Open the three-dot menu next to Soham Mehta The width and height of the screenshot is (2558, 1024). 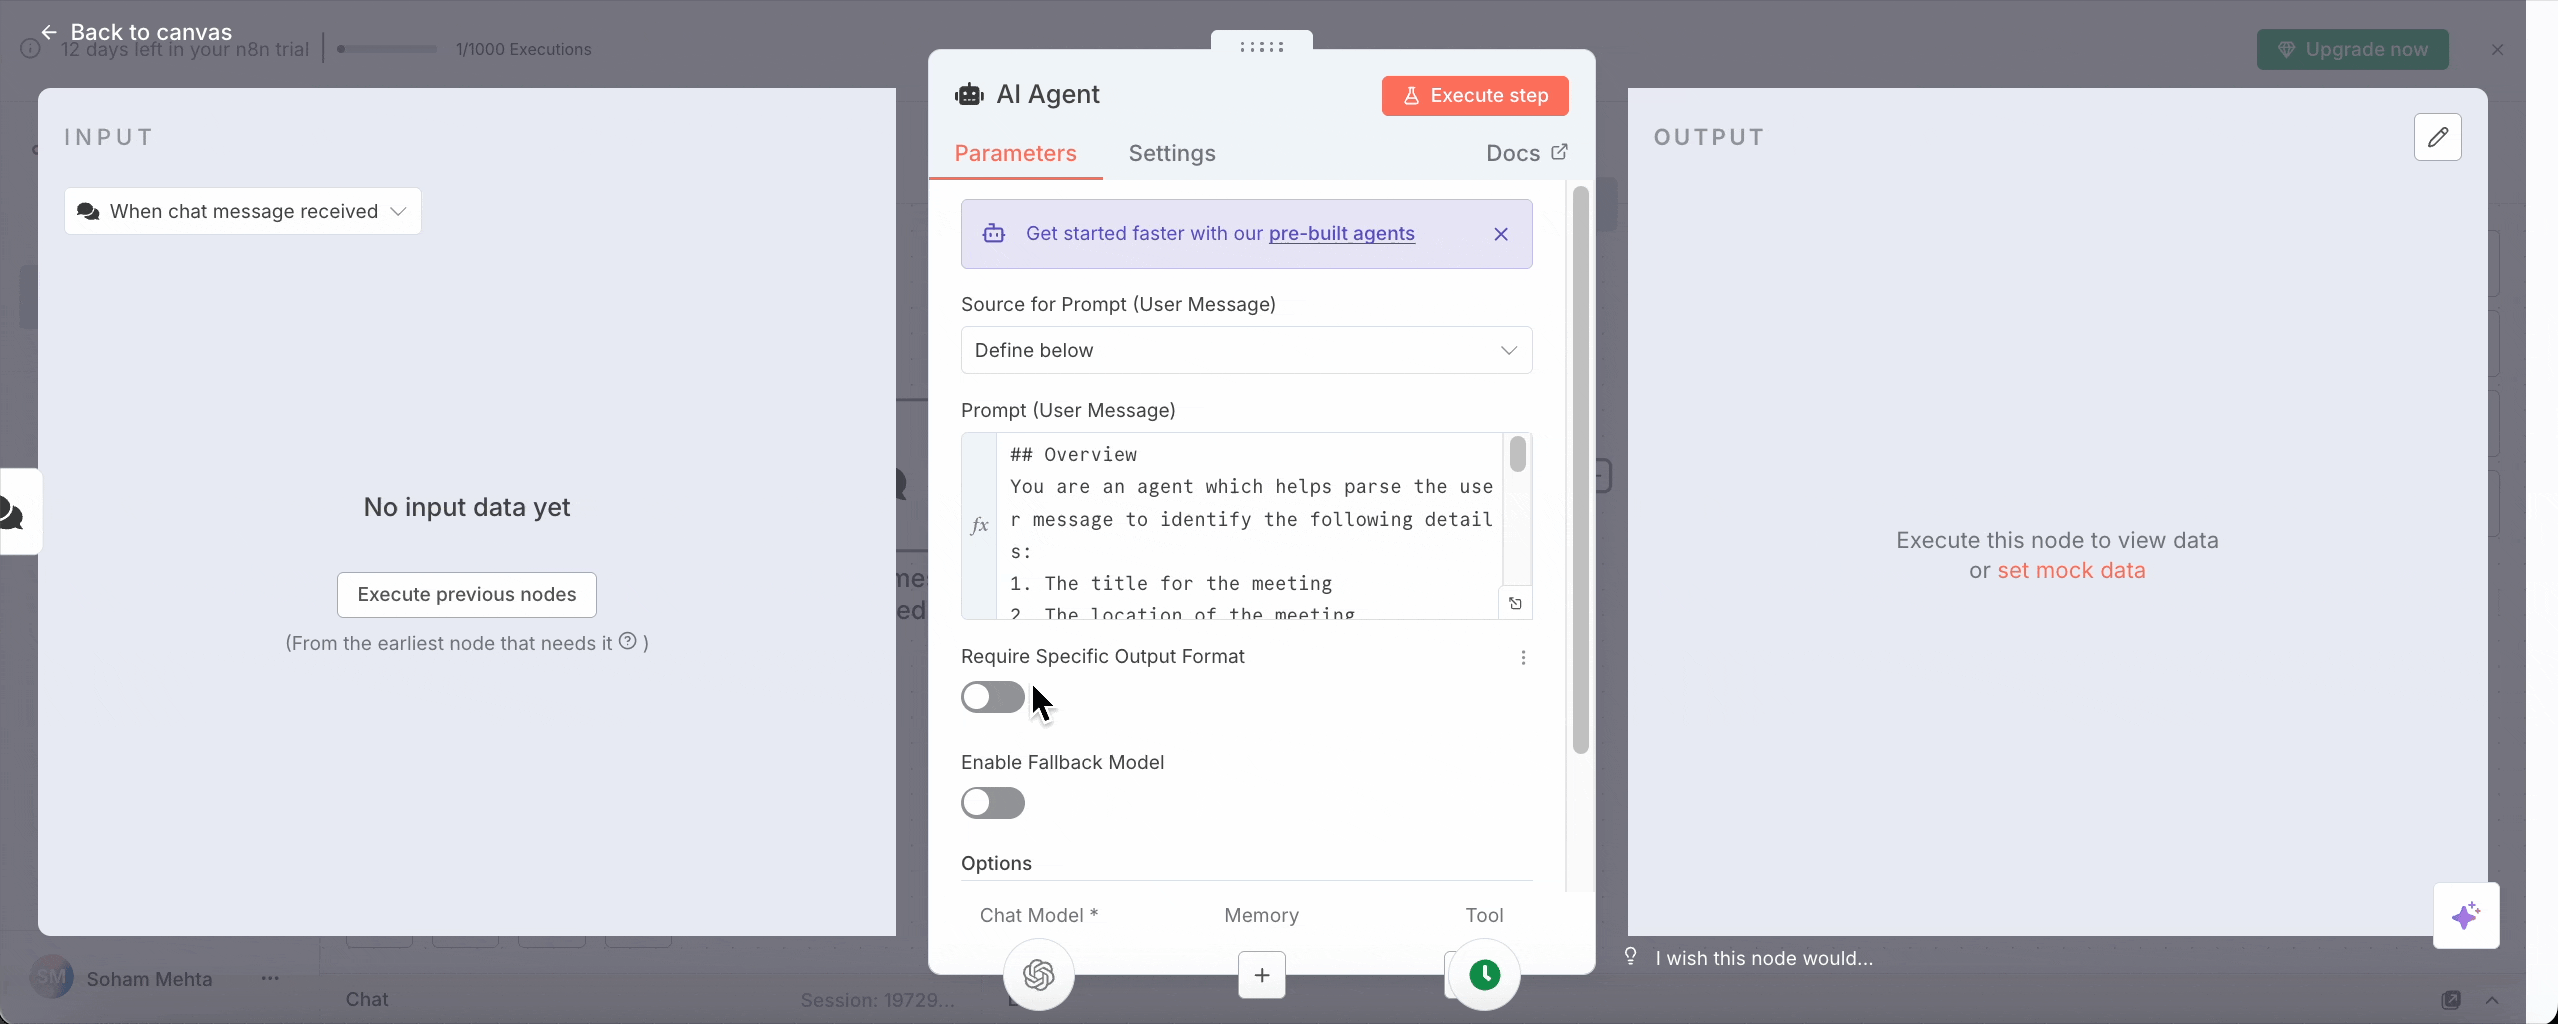click(x=268, y=978)
